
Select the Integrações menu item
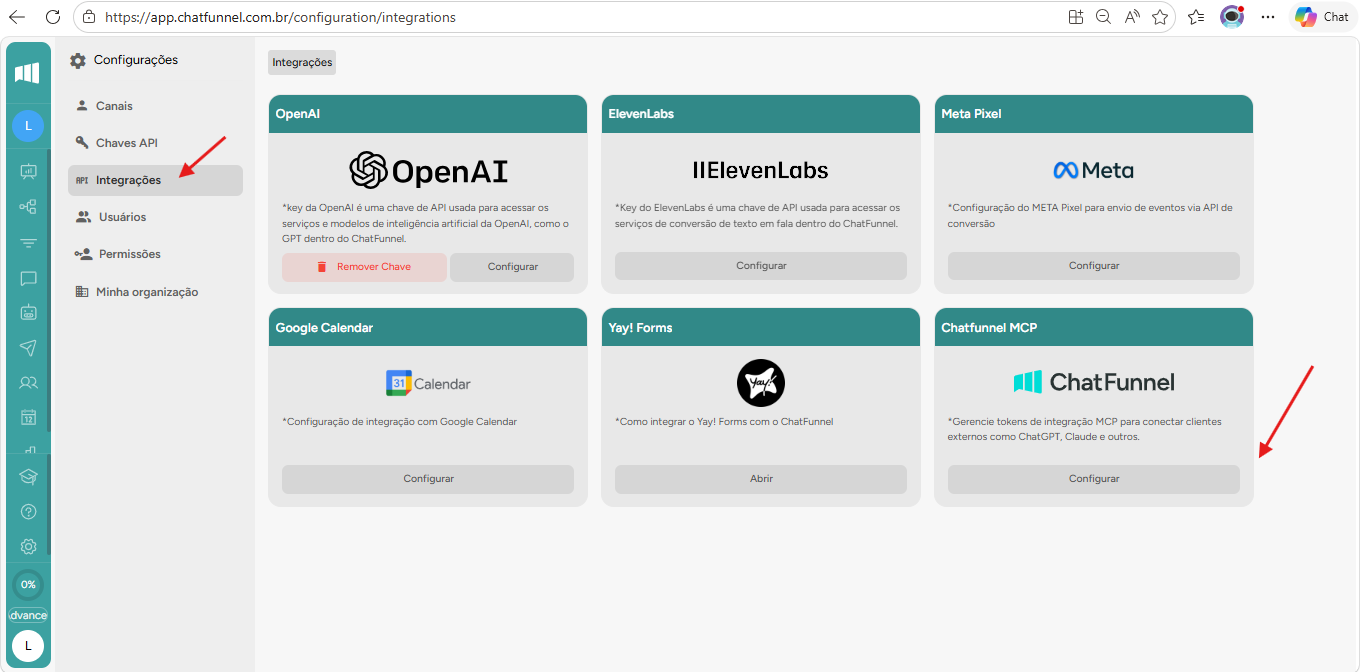(x=155, y=180)
